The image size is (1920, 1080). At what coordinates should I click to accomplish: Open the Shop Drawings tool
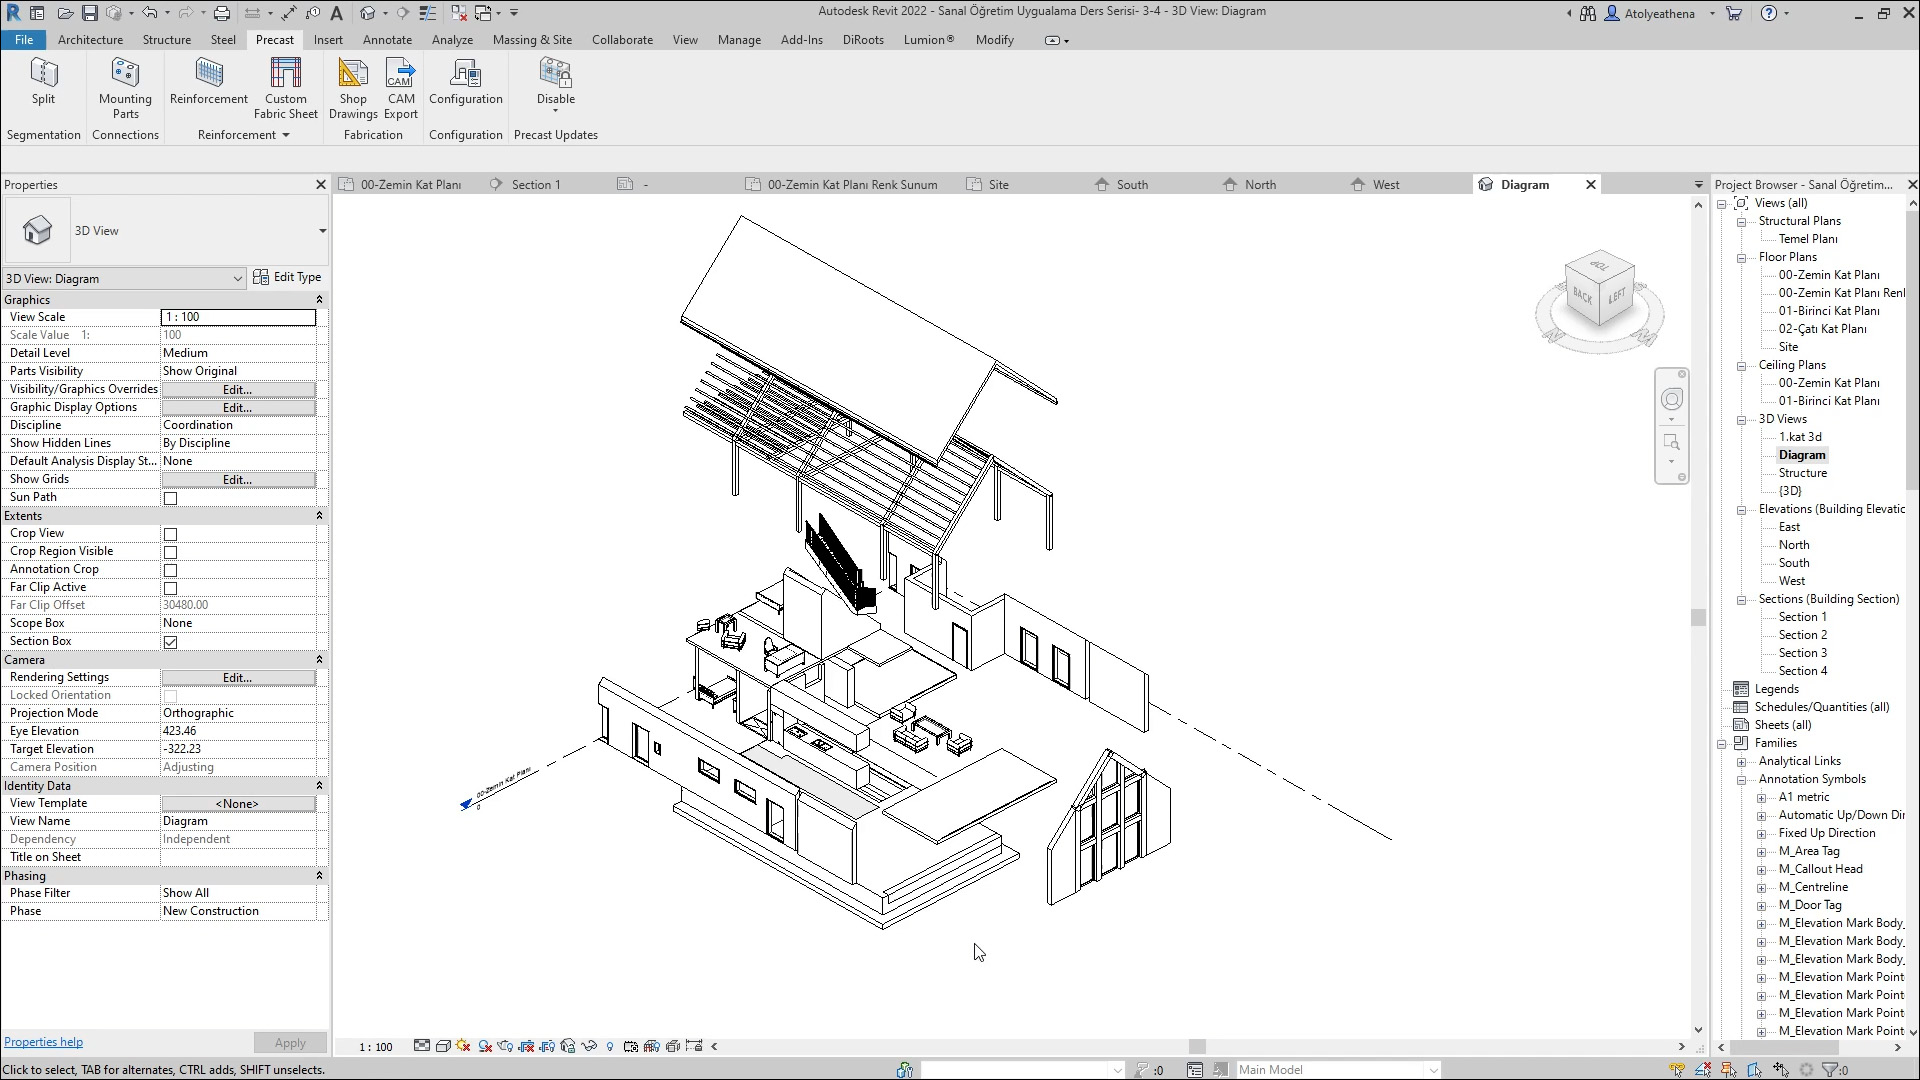[352, 88]
